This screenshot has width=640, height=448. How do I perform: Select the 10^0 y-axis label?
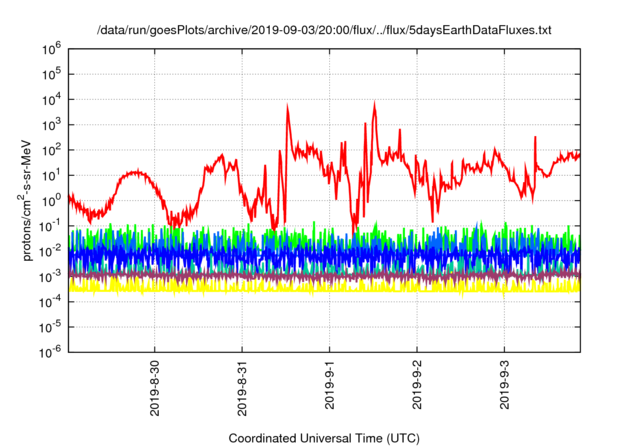[x=51, y=202]
